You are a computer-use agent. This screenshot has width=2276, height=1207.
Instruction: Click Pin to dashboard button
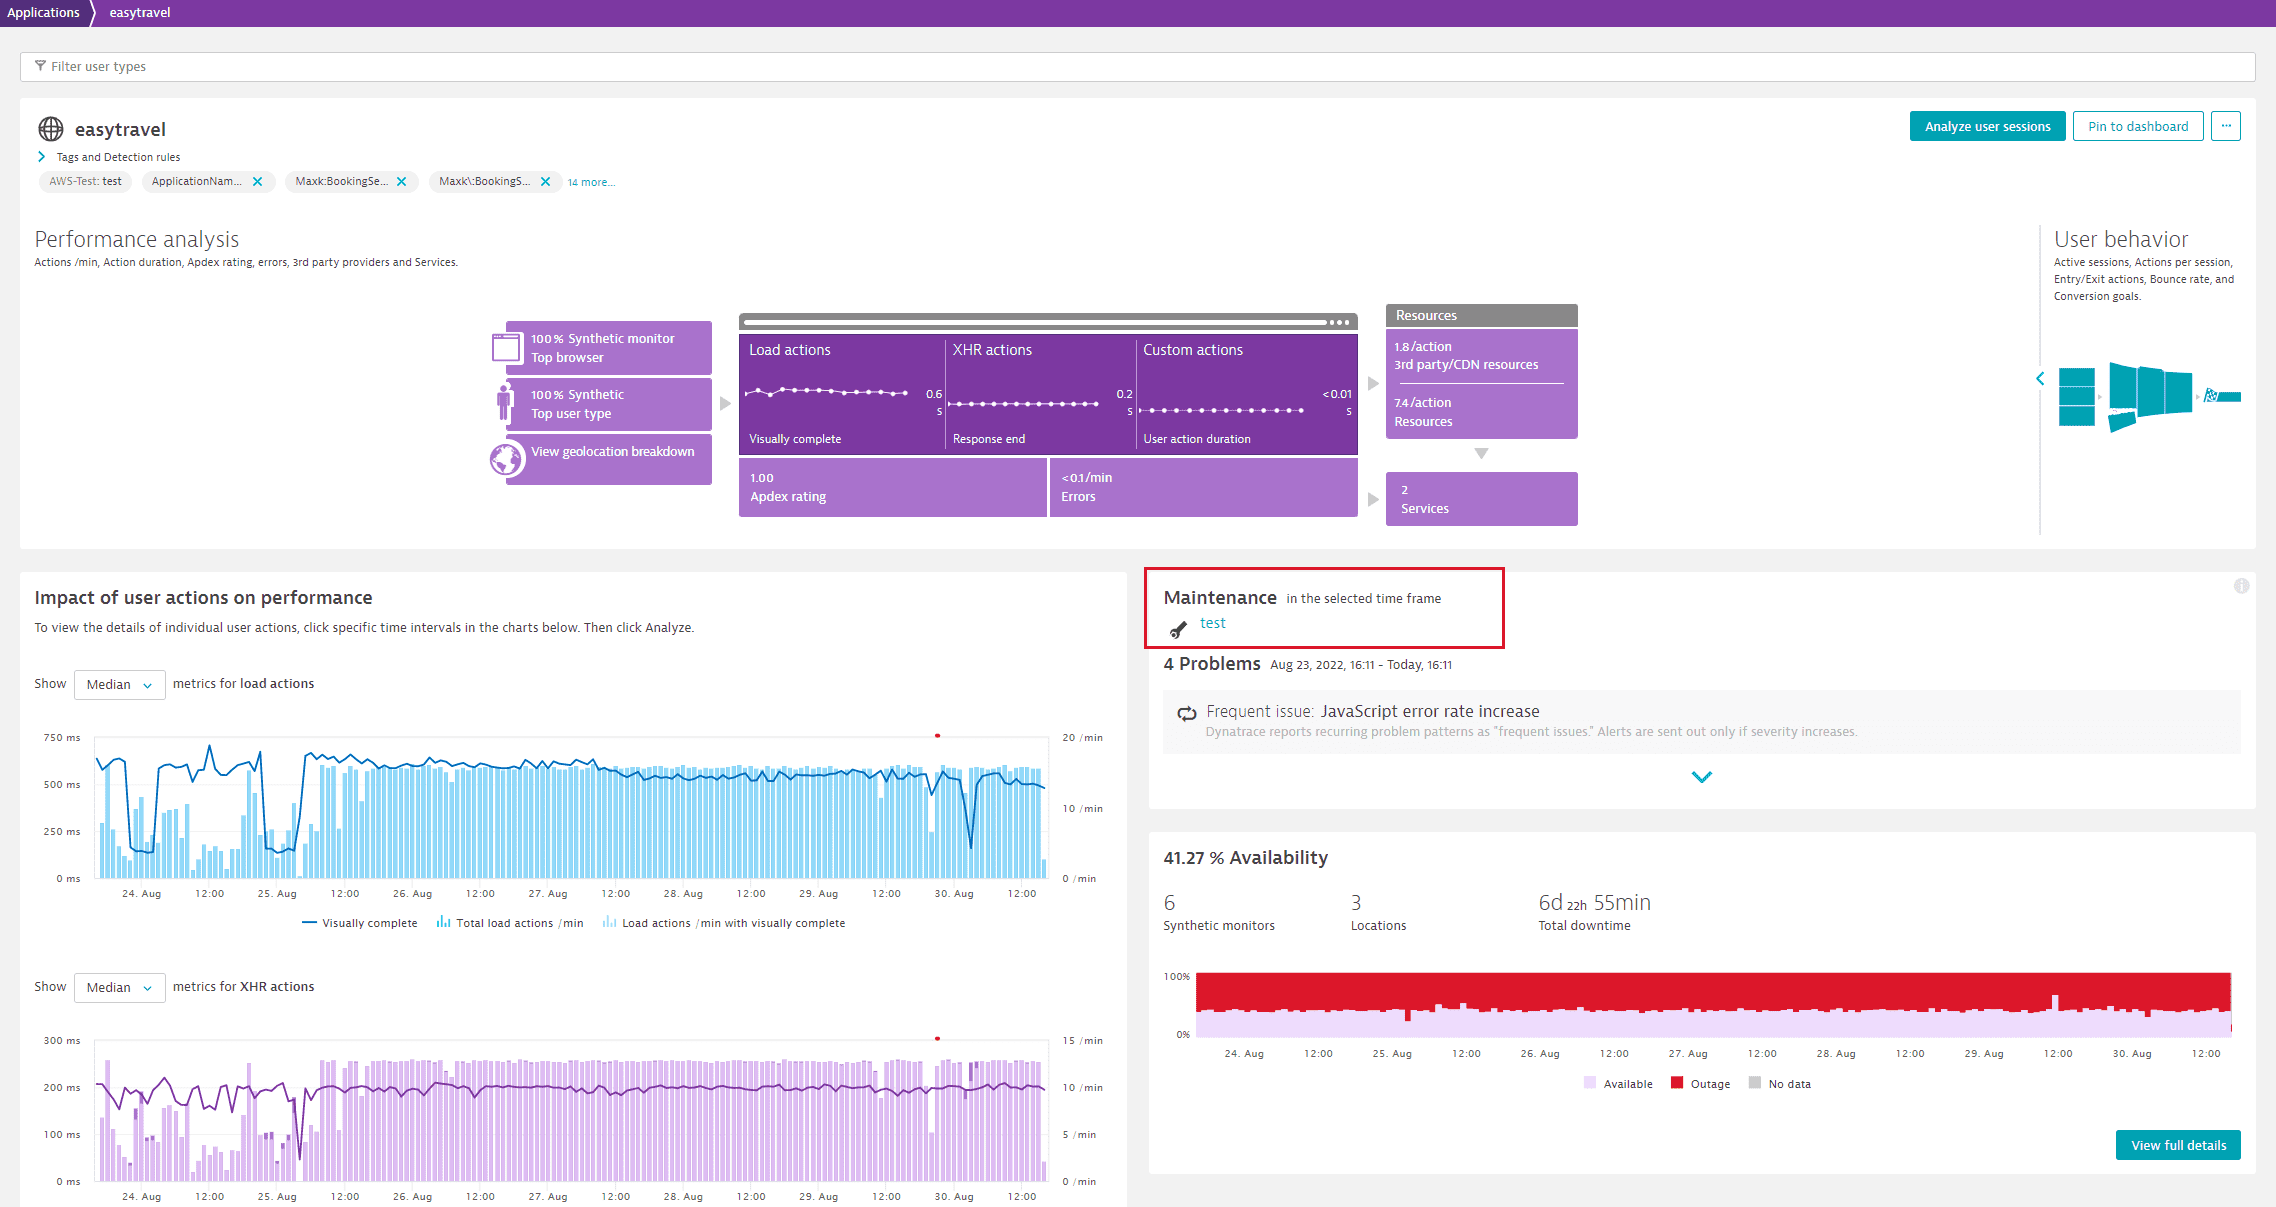point(2138,126)
